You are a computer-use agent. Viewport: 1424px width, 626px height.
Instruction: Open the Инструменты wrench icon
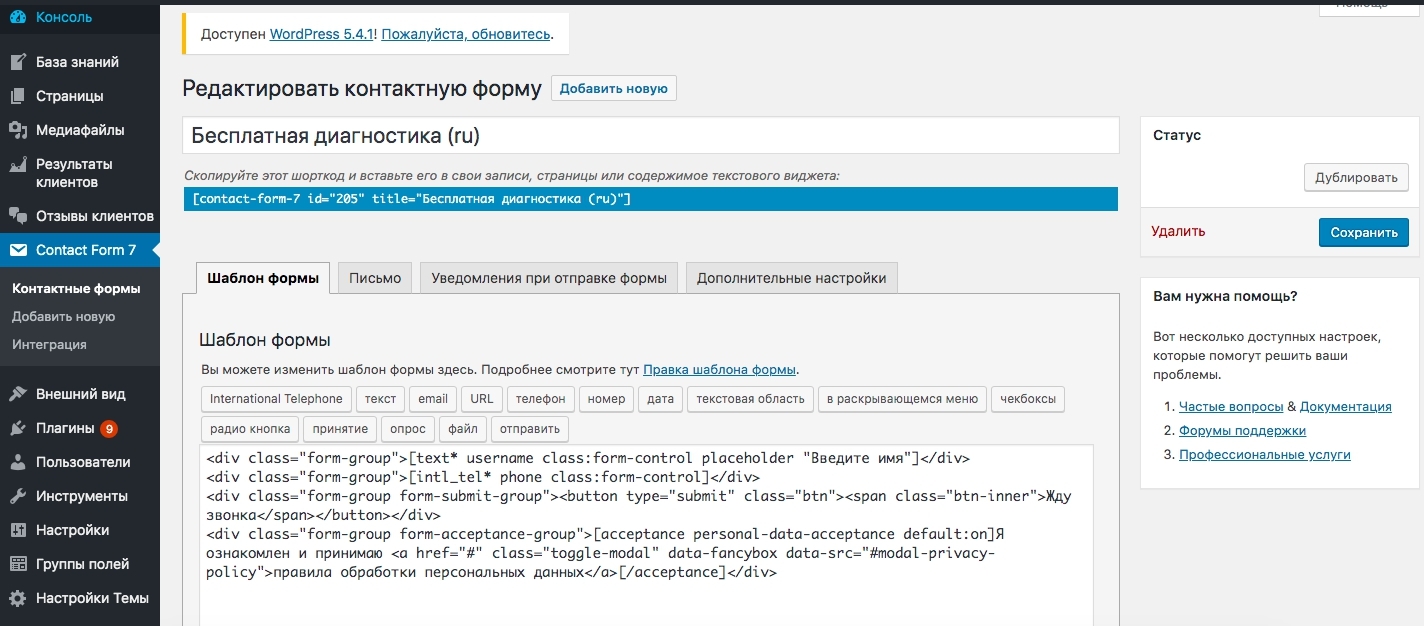[x=18, y=496]
